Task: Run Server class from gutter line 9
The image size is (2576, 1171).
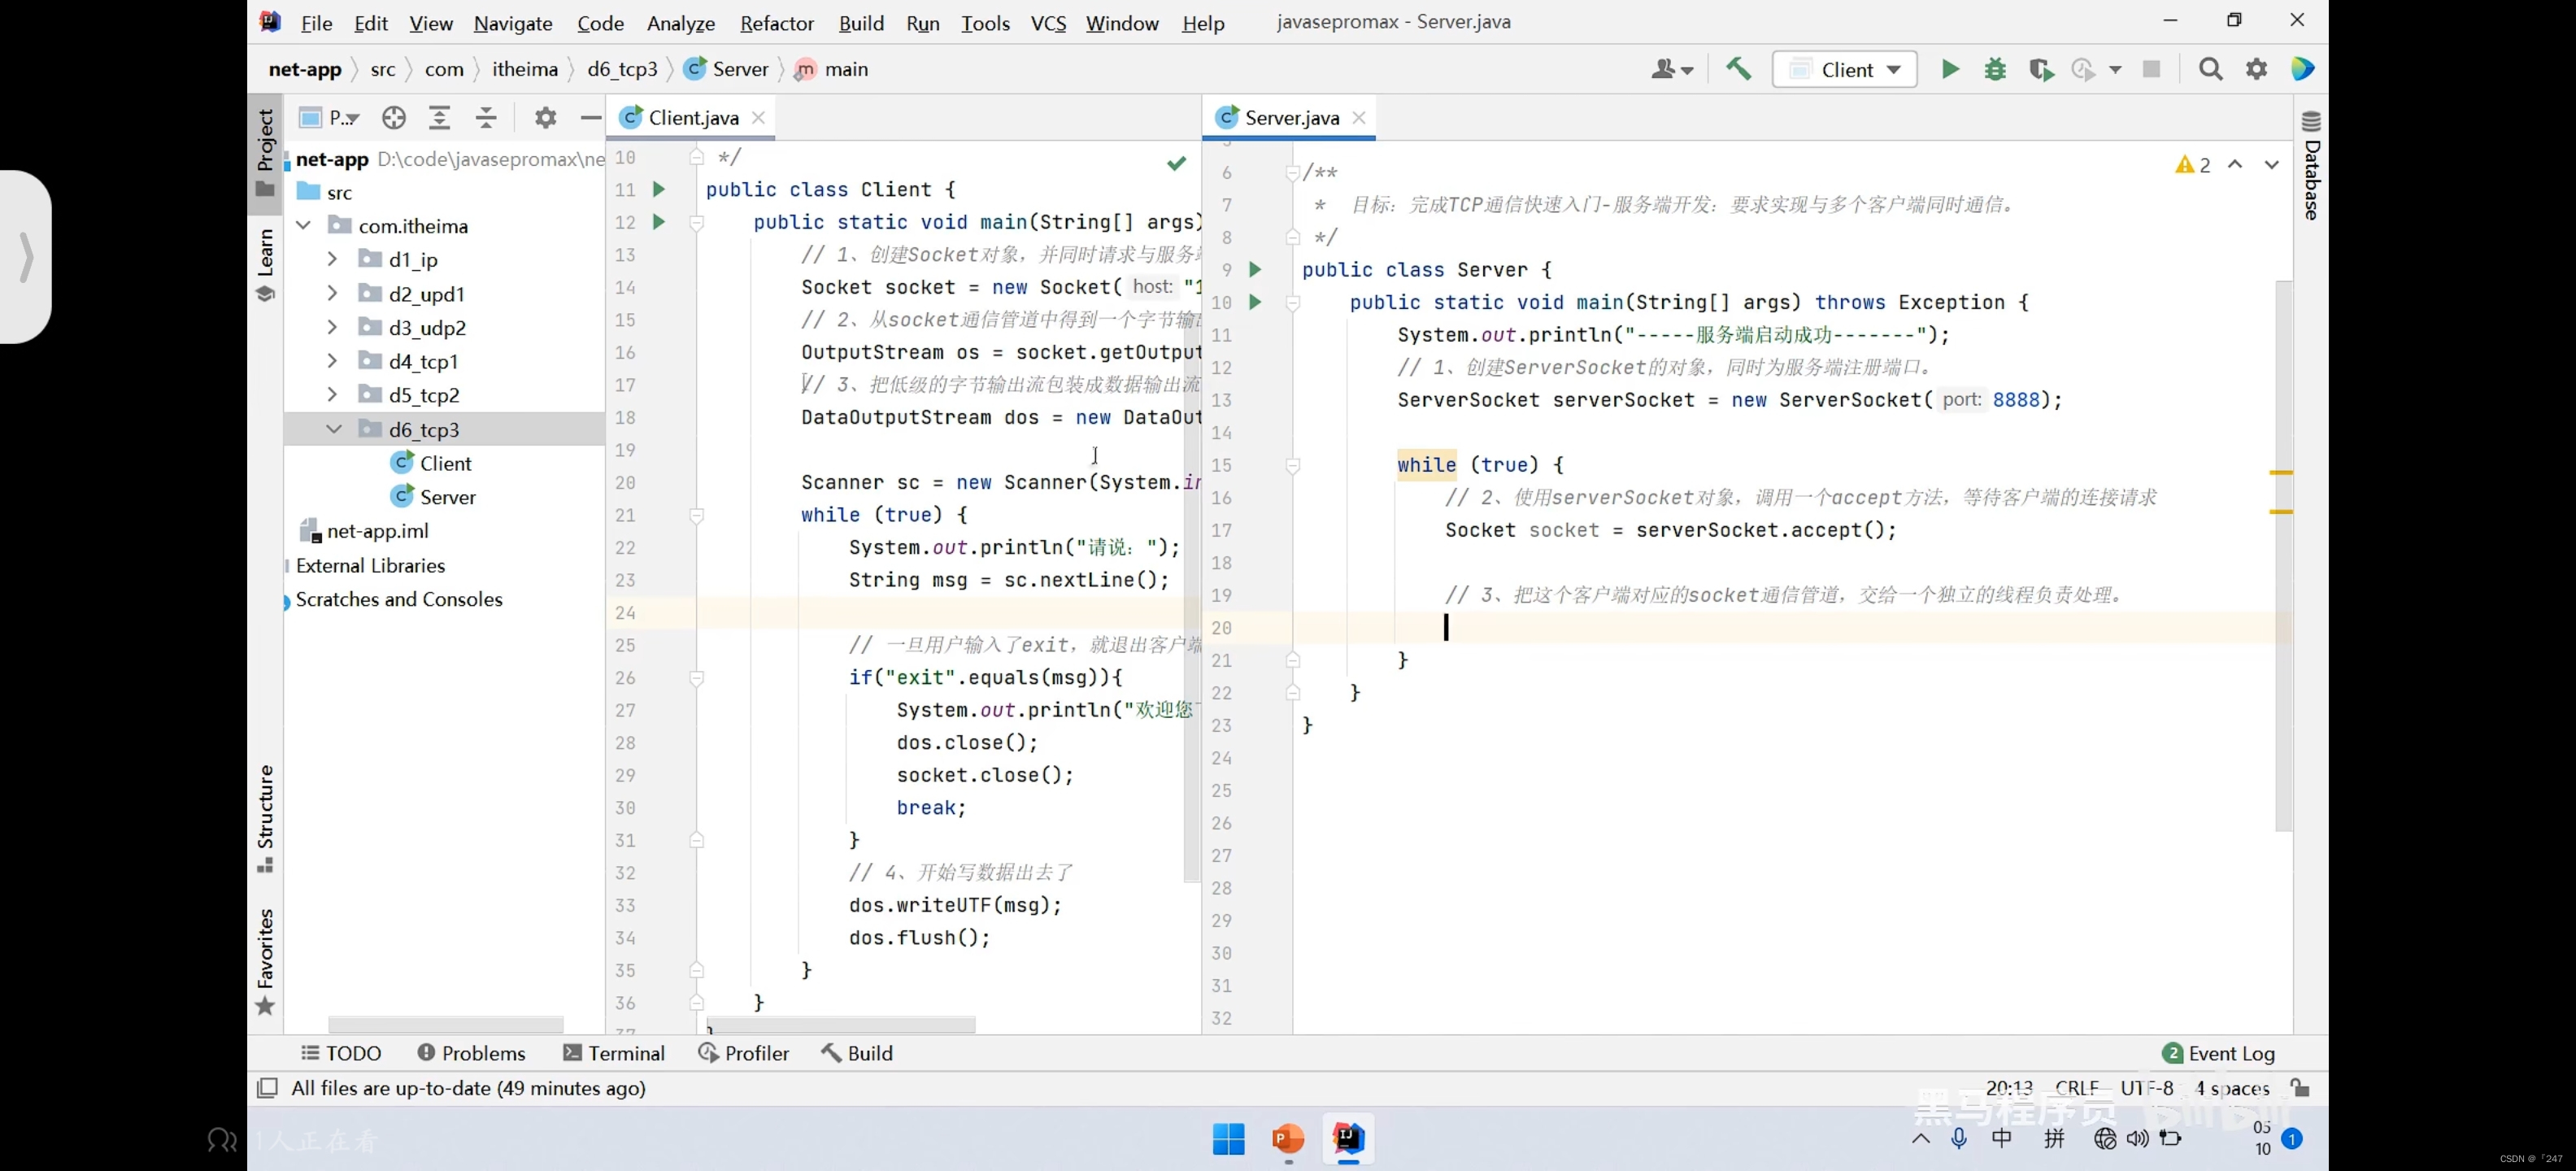Action: coord(1255,270)
